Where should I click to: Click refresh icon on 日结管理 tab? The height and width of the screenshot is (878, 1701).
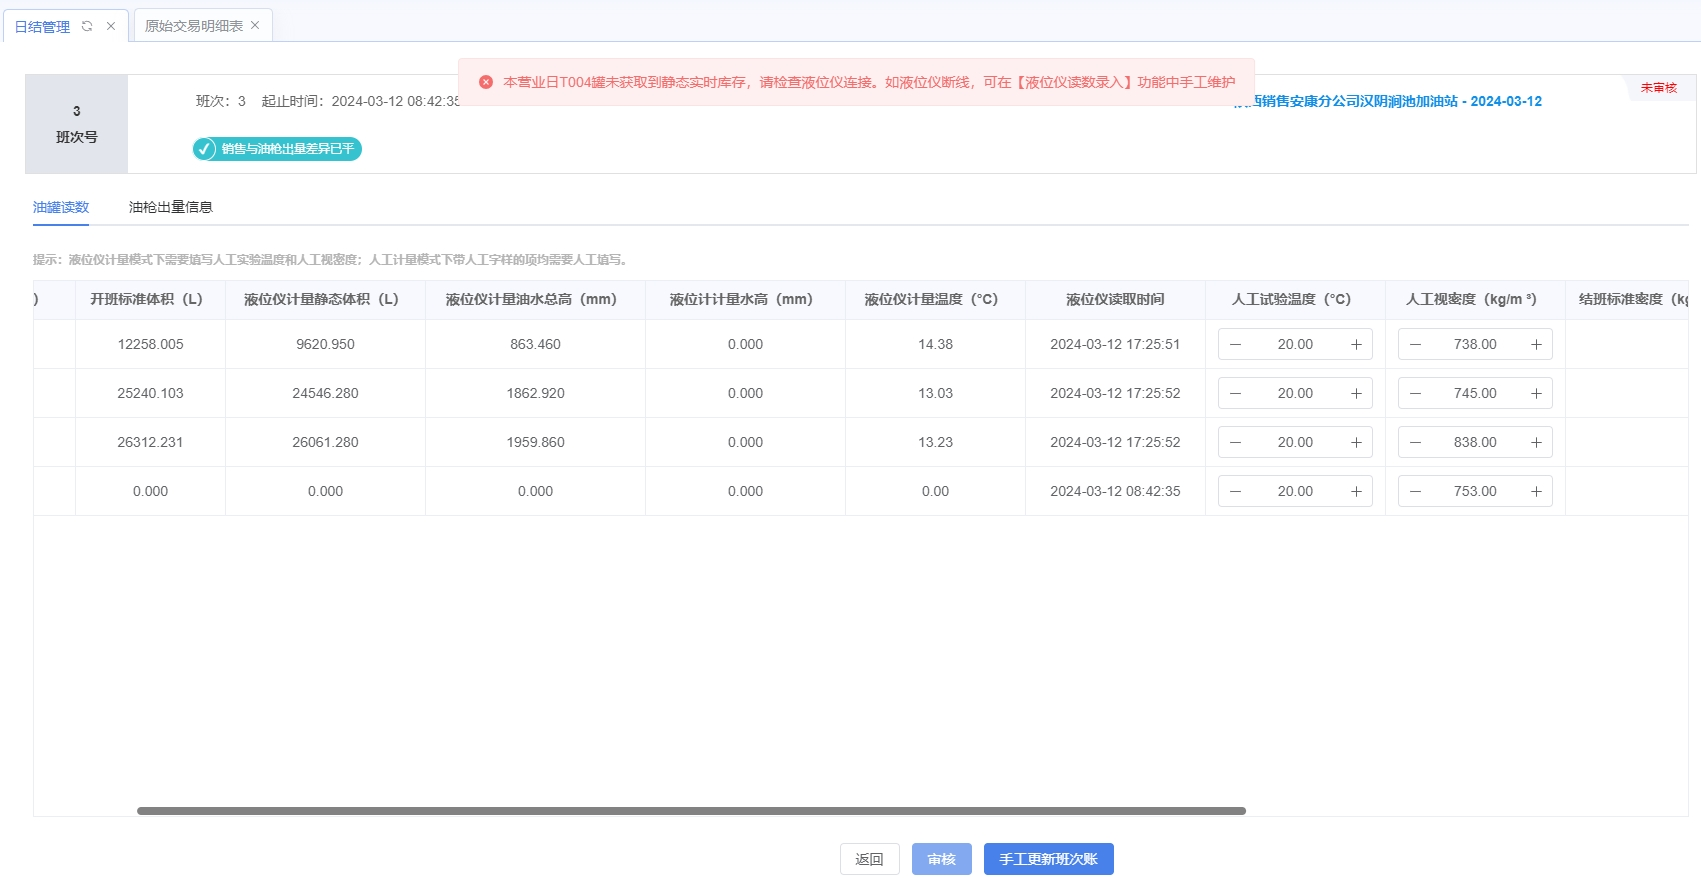click(87, 26)
